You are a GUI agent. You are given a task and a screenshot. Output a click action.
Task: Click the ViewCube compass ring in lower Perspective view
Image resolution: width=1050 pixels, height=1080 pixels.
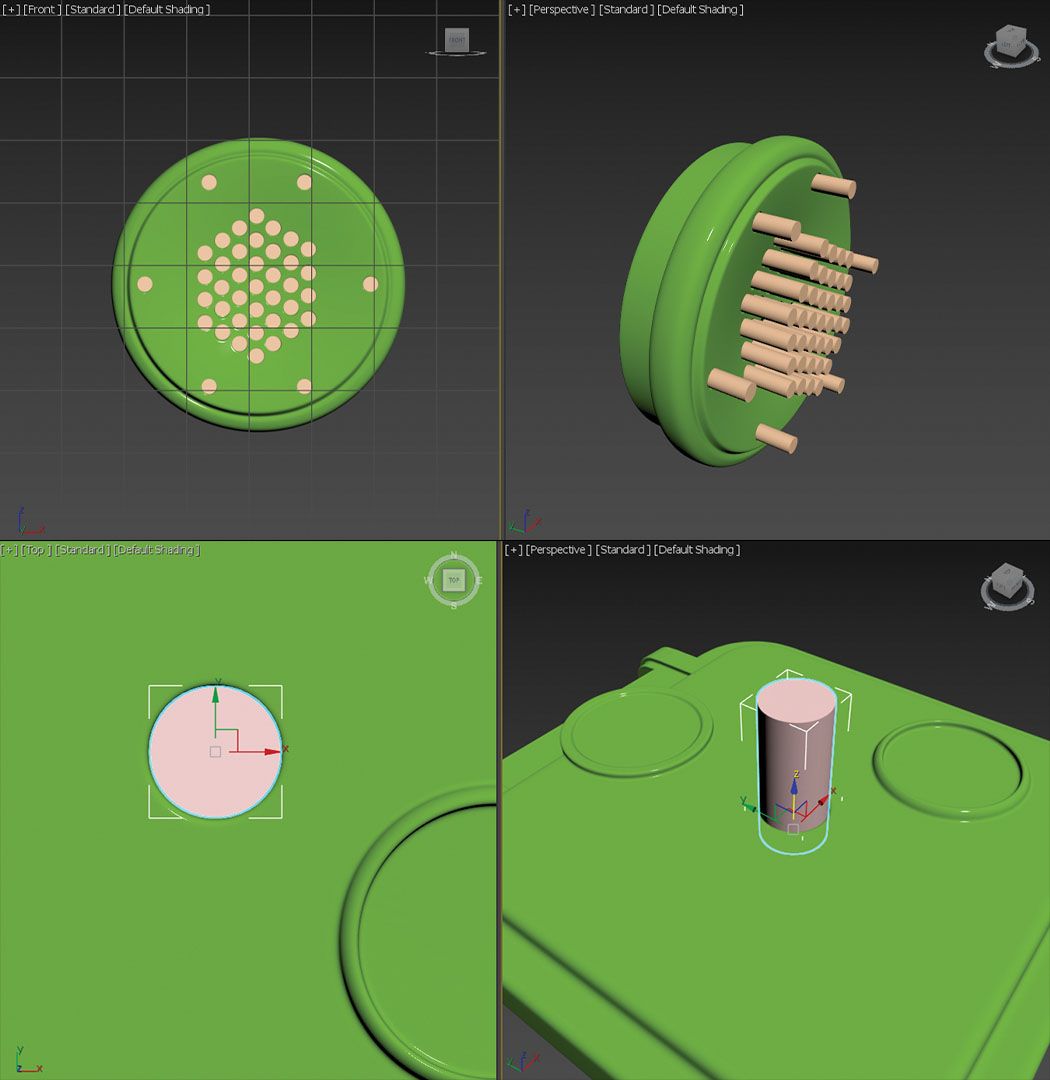pos(1008,608)
